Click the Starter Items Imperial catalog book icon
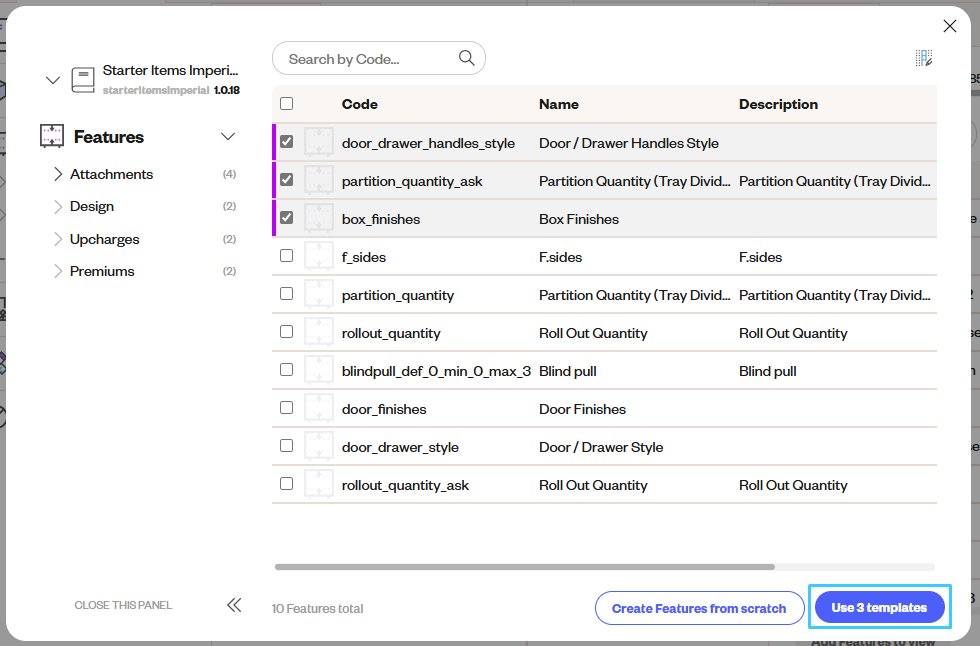 coord(81,79)
